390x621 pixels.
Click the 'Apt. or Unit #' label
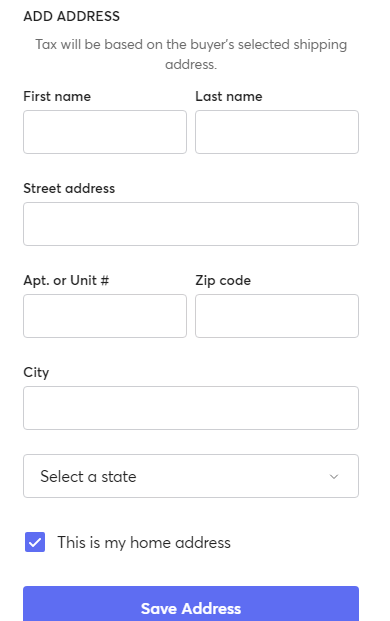point(66,280)
